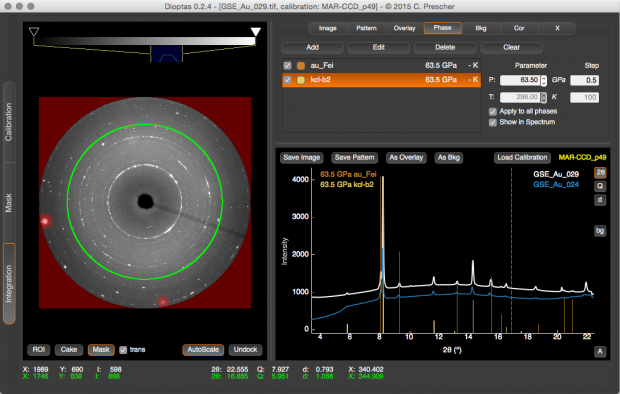Toggle the trans mask transparency checkbox
Screen dimensions: 620x394
[x=123, y=350]
